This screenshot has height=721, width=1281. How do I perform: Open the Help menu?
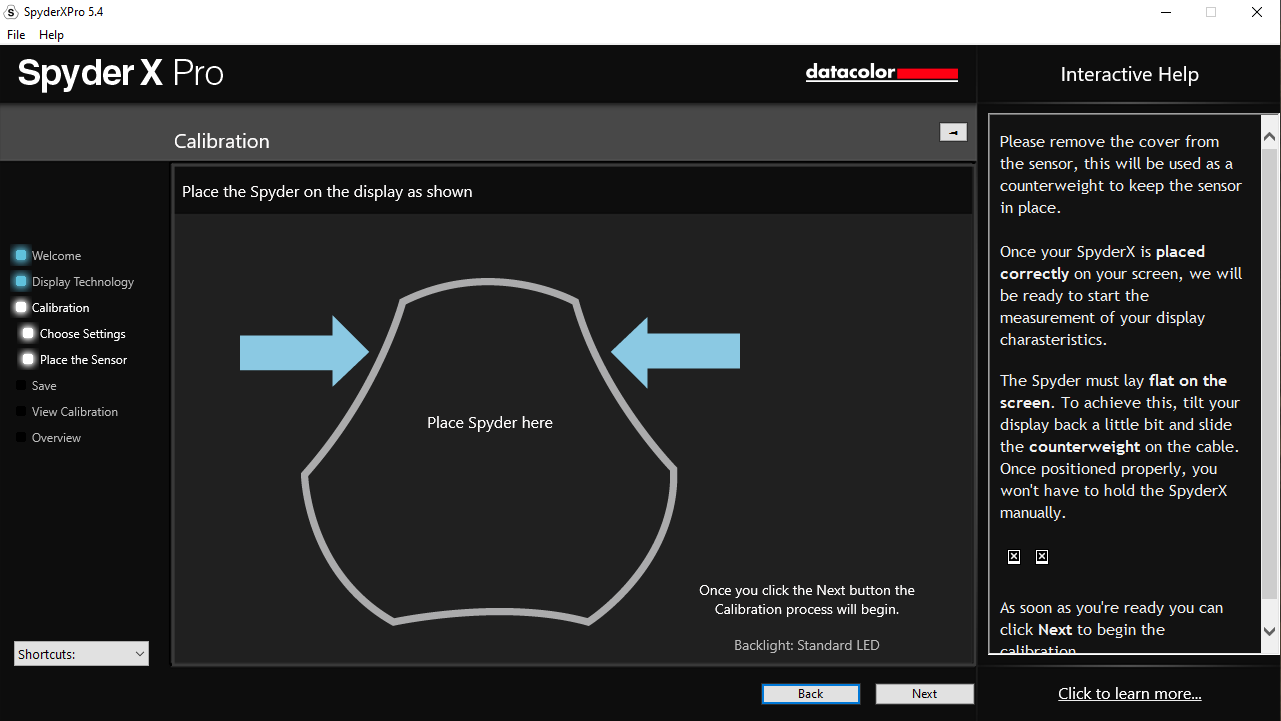51,34
